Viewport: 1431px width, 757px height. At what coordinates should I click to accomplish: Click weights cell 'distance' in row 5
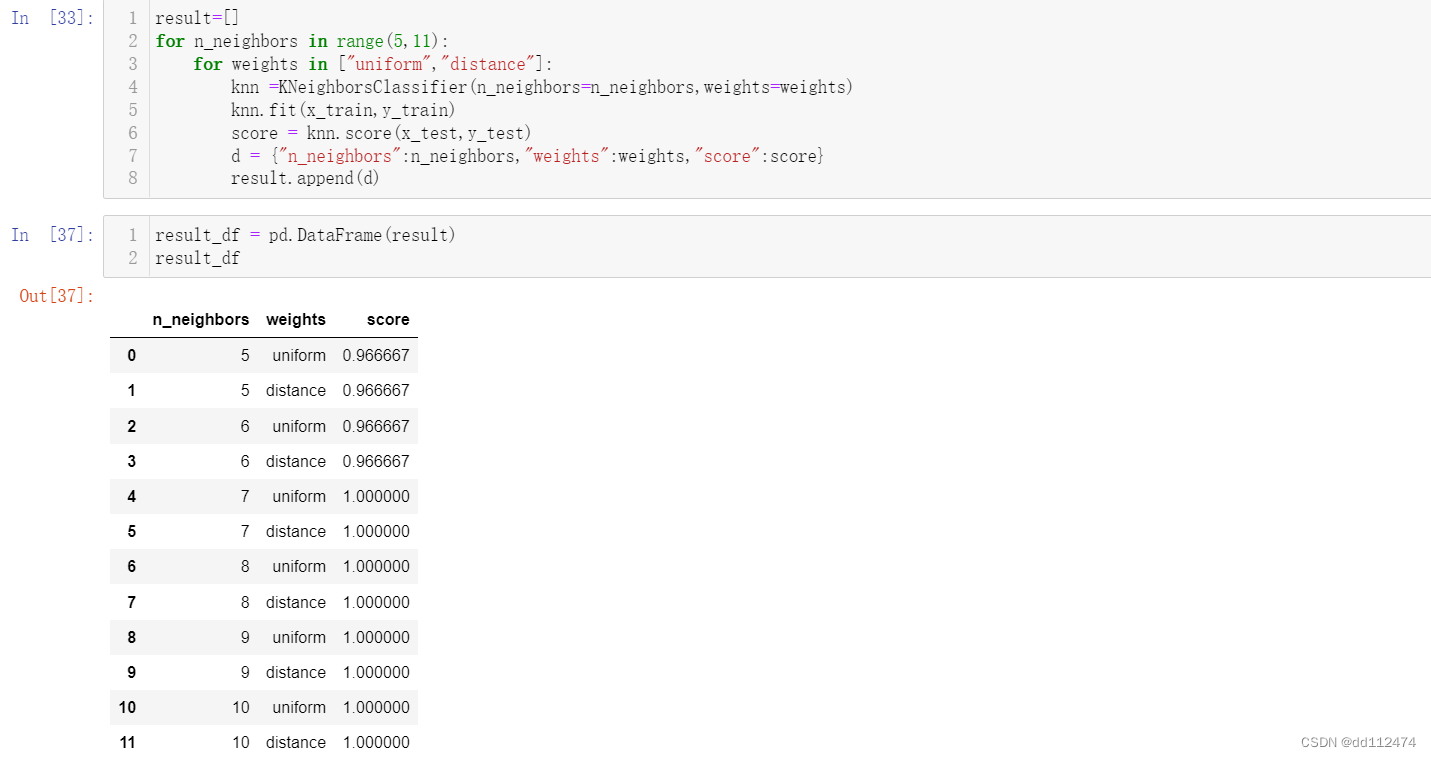pos(296,531)
